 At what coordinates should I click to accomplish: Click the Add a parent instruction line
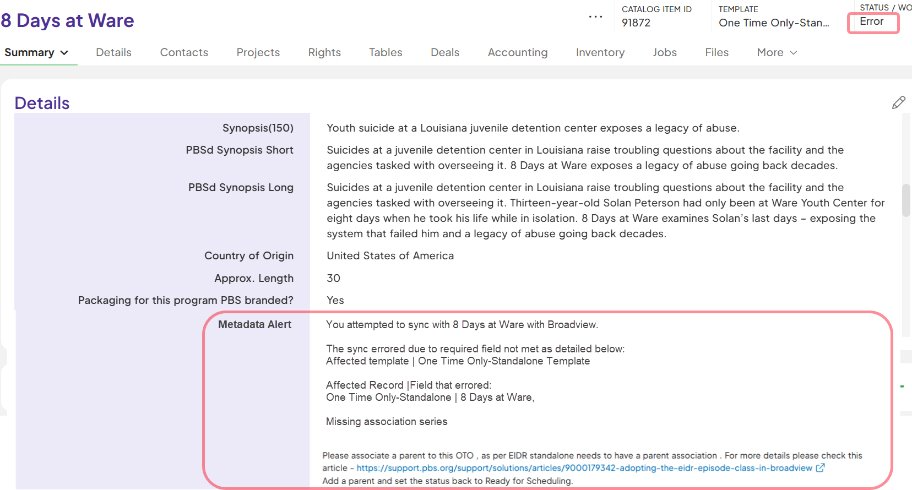click(448, 481)
